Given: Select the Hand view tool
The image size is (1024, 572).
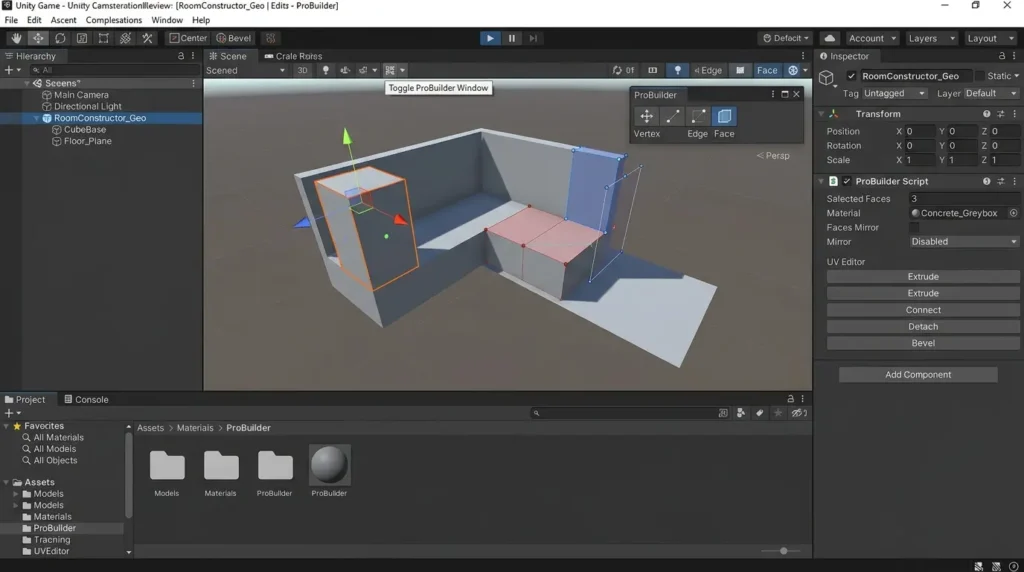Looking at the screenshot, I should click(x=16, y=38).
